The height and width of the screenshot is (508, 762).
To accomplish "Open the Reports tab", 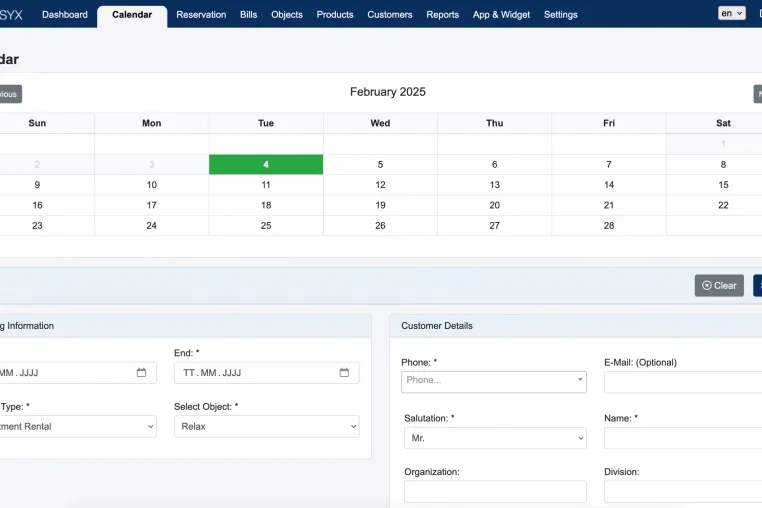I will [443, 15].
